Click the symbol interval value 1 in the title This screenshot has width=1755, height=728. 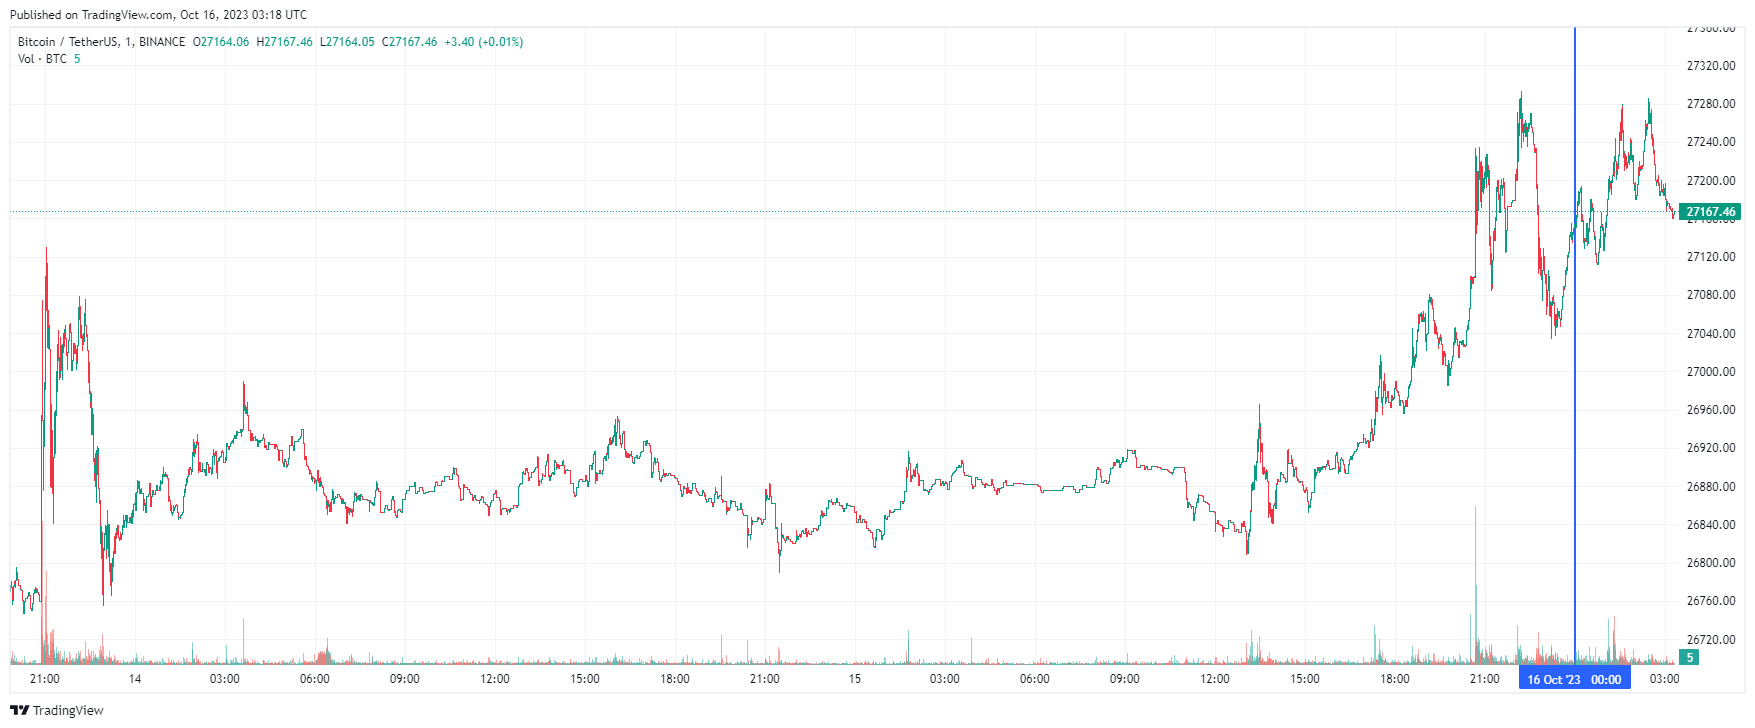coord(129,42)
